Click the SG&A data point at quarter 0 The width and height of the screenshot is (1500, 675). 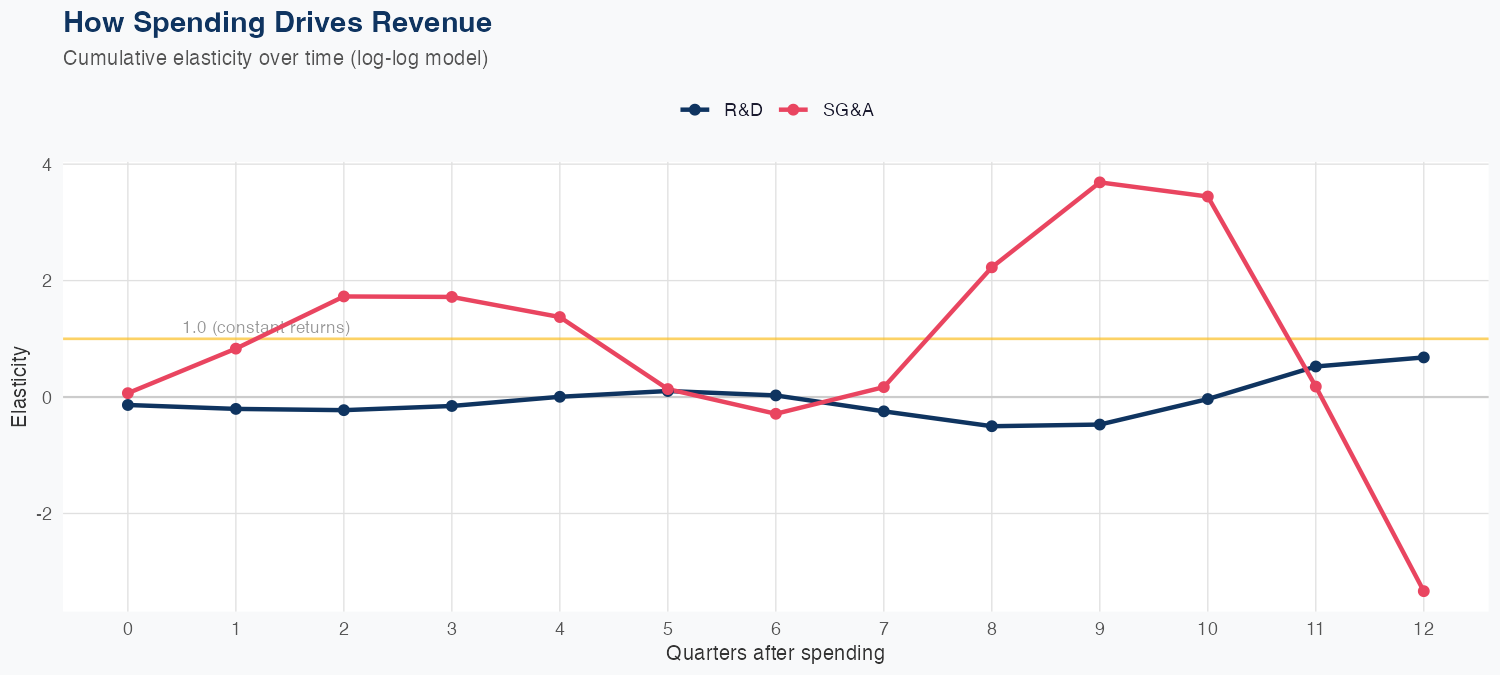[128, 393]
